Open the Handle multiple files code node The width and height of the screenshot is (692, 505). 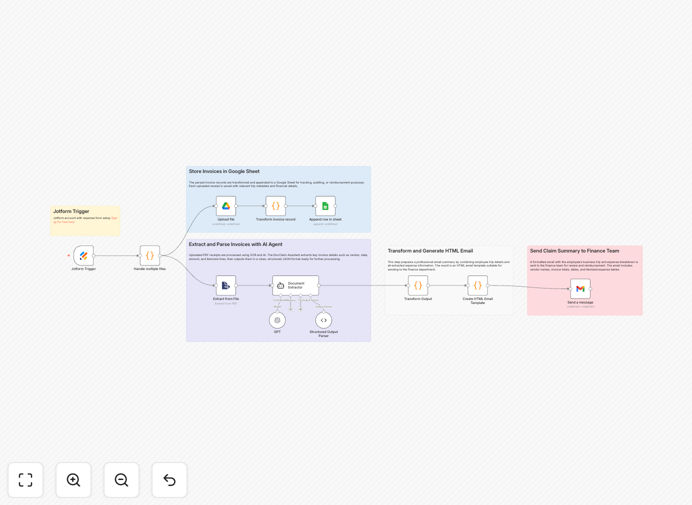tap(150, 256)
